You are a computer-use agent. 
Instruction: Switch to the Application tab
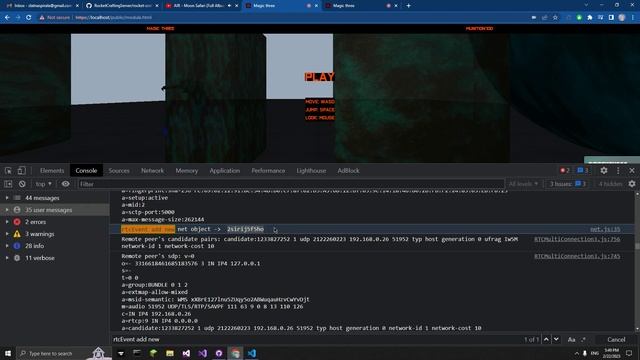click(224, 171)
